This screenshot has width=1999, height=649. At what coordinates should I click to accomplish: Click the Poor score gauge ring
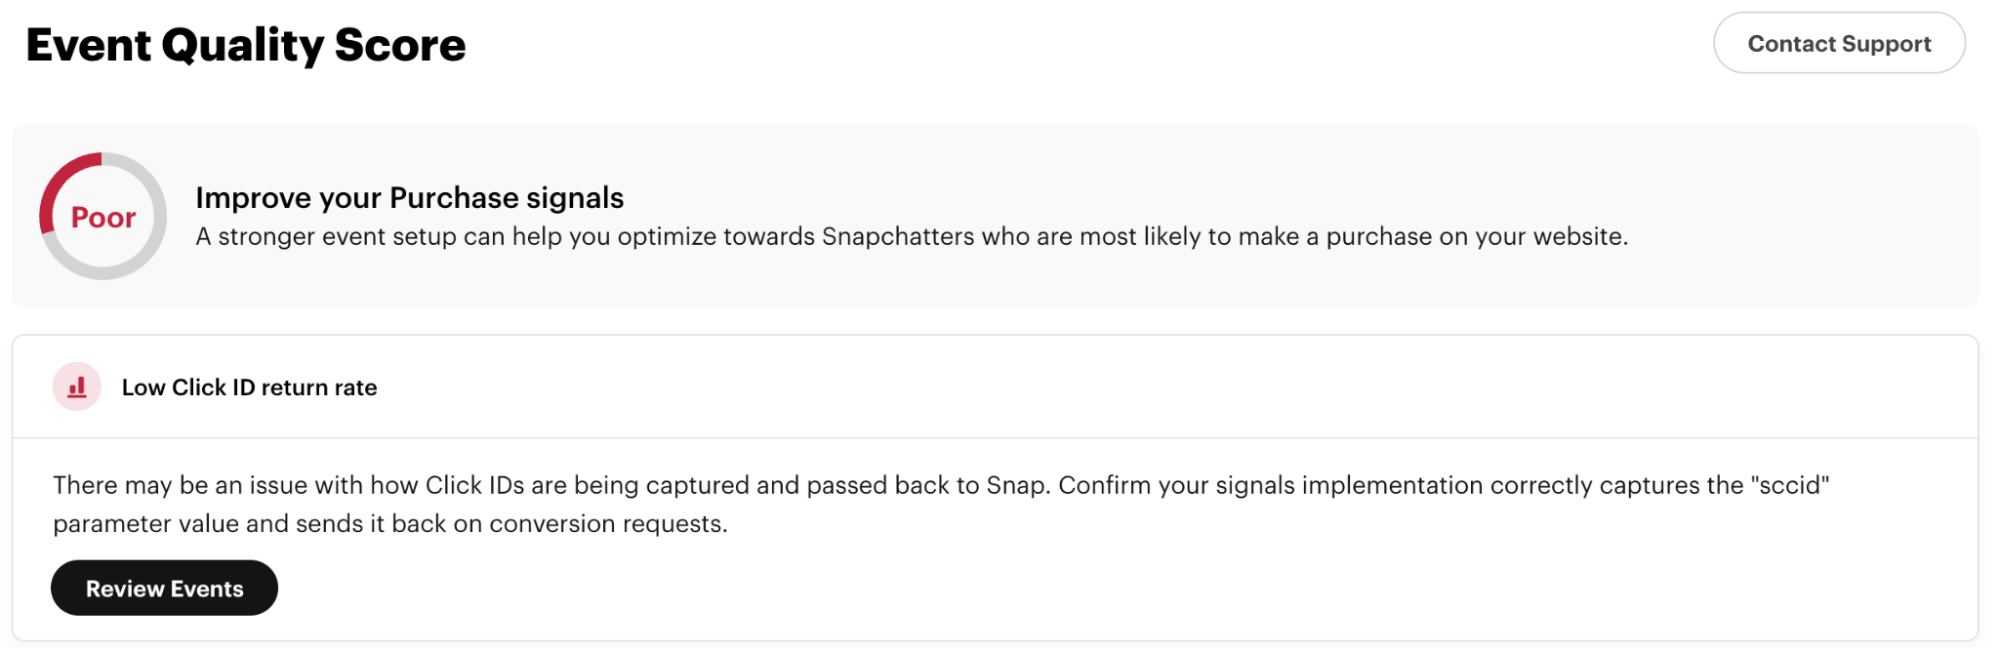click(x=103, y=216)
